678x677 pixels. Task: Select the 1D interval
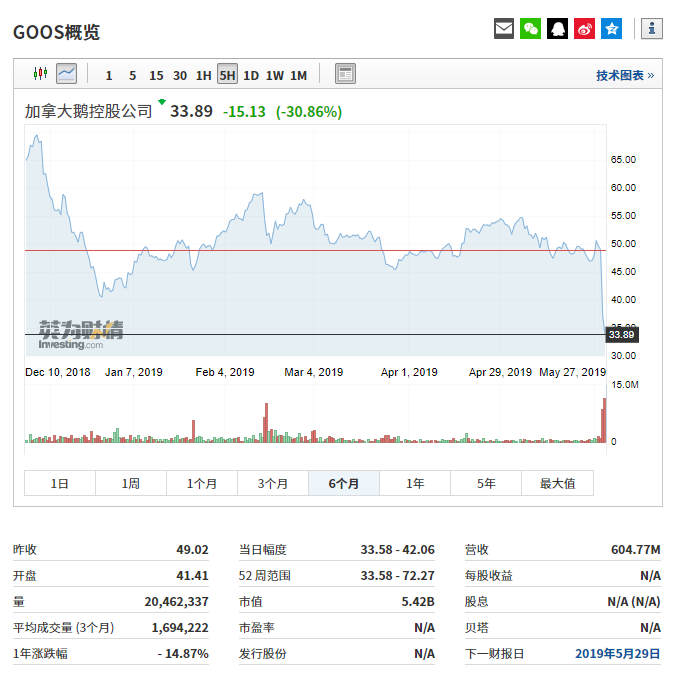pos(251,76)
